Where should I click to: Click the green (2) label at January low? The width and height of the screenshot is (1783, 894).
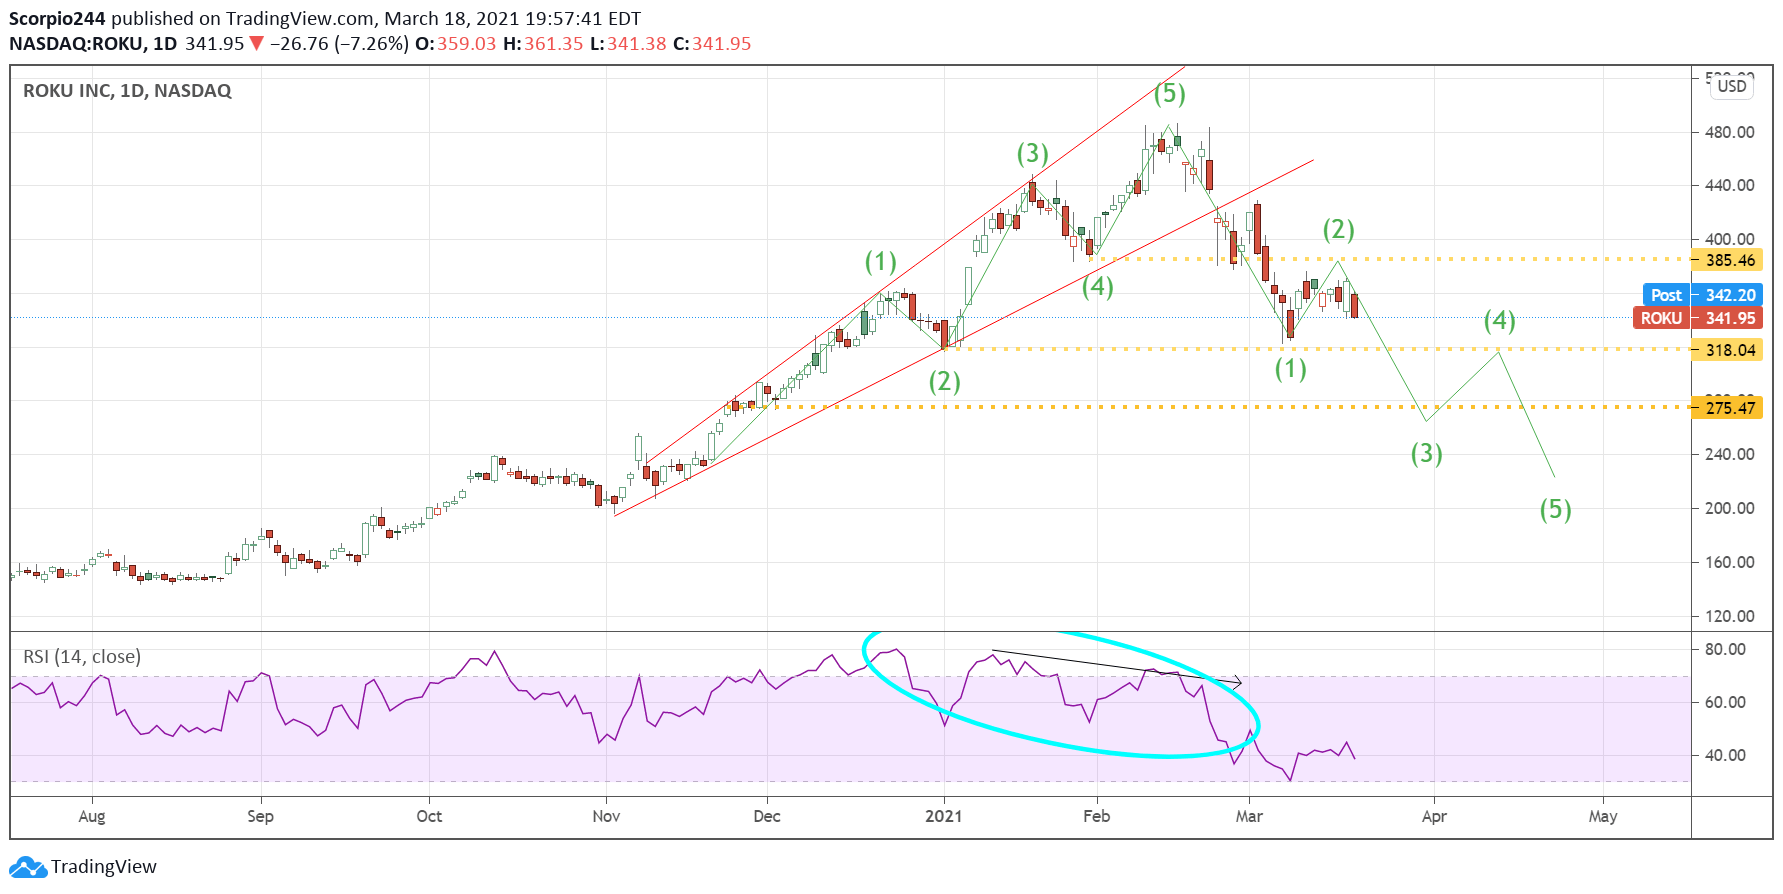pyautogui.click(x=944, y=382)
